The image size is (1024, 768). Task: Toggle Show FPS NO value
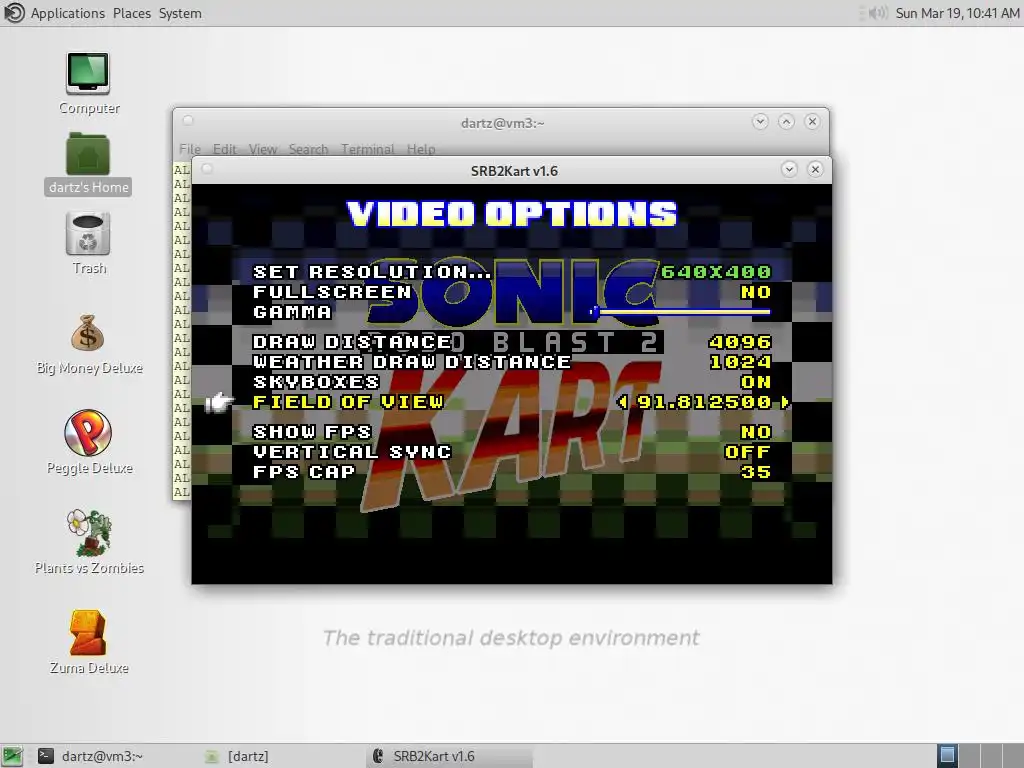(x=756, y=432)
